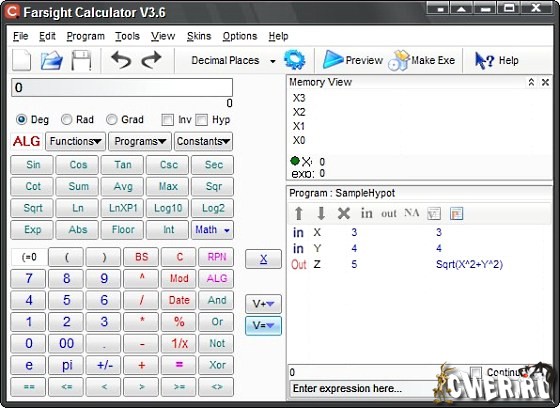Open the Edit menu
The image size is (560, 408).
(47, 36)
